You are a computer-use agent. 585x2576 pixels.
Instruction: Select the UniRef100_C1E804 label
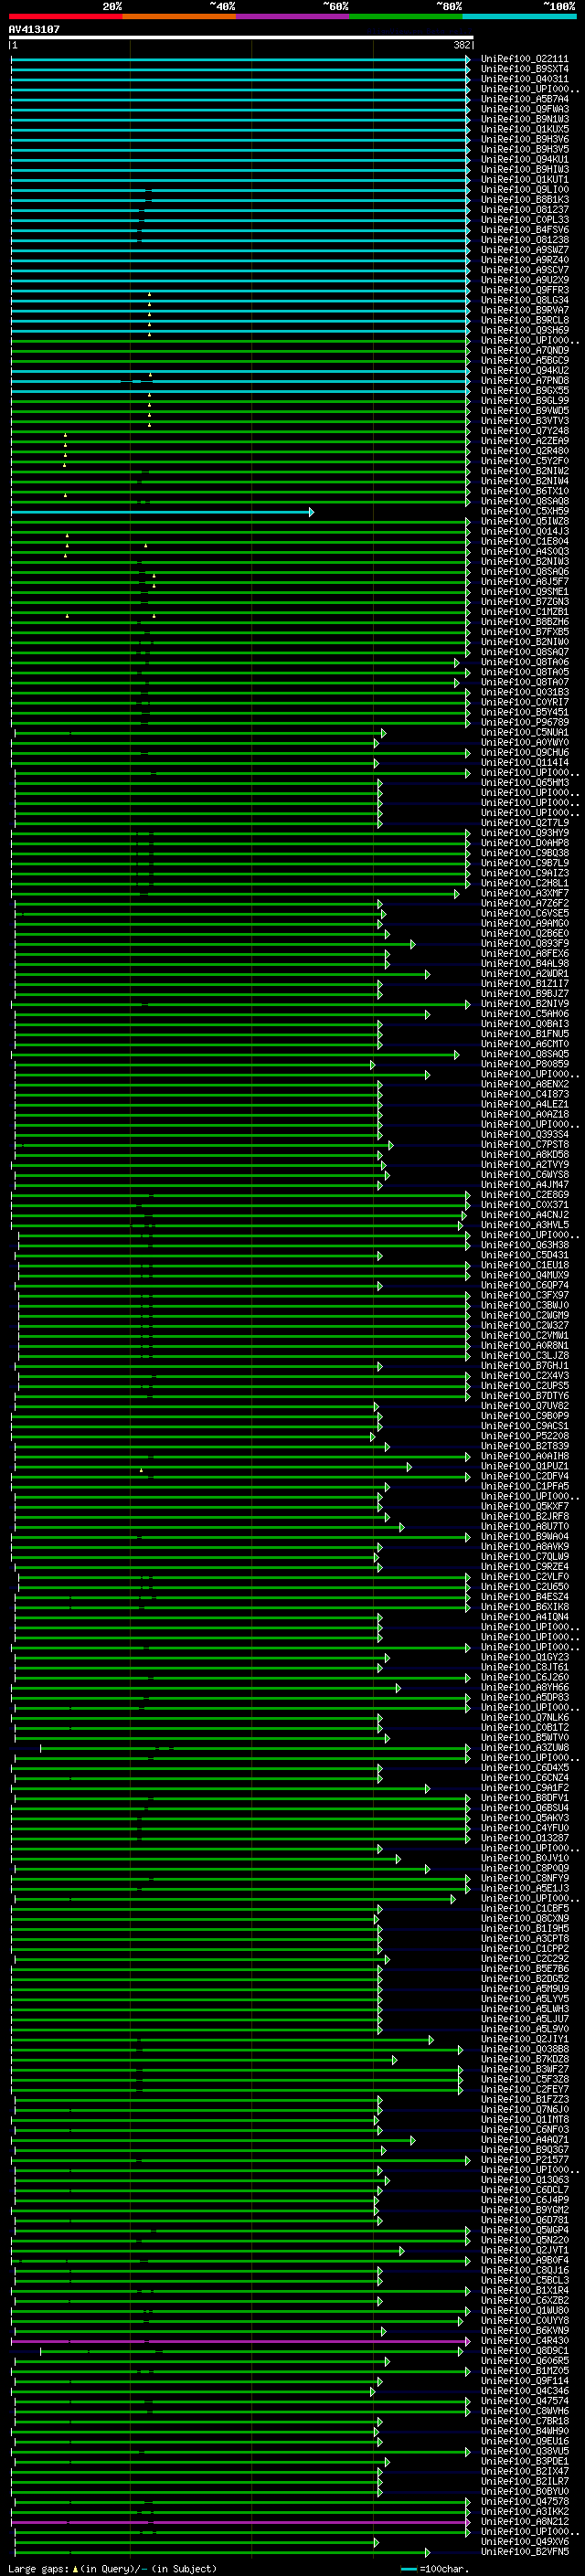(525, 542)
